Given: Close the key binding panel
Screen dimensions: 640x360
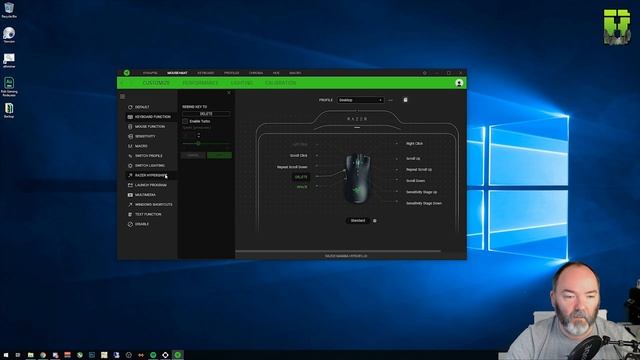Looking at the screenshot, I should click(229, 93).
